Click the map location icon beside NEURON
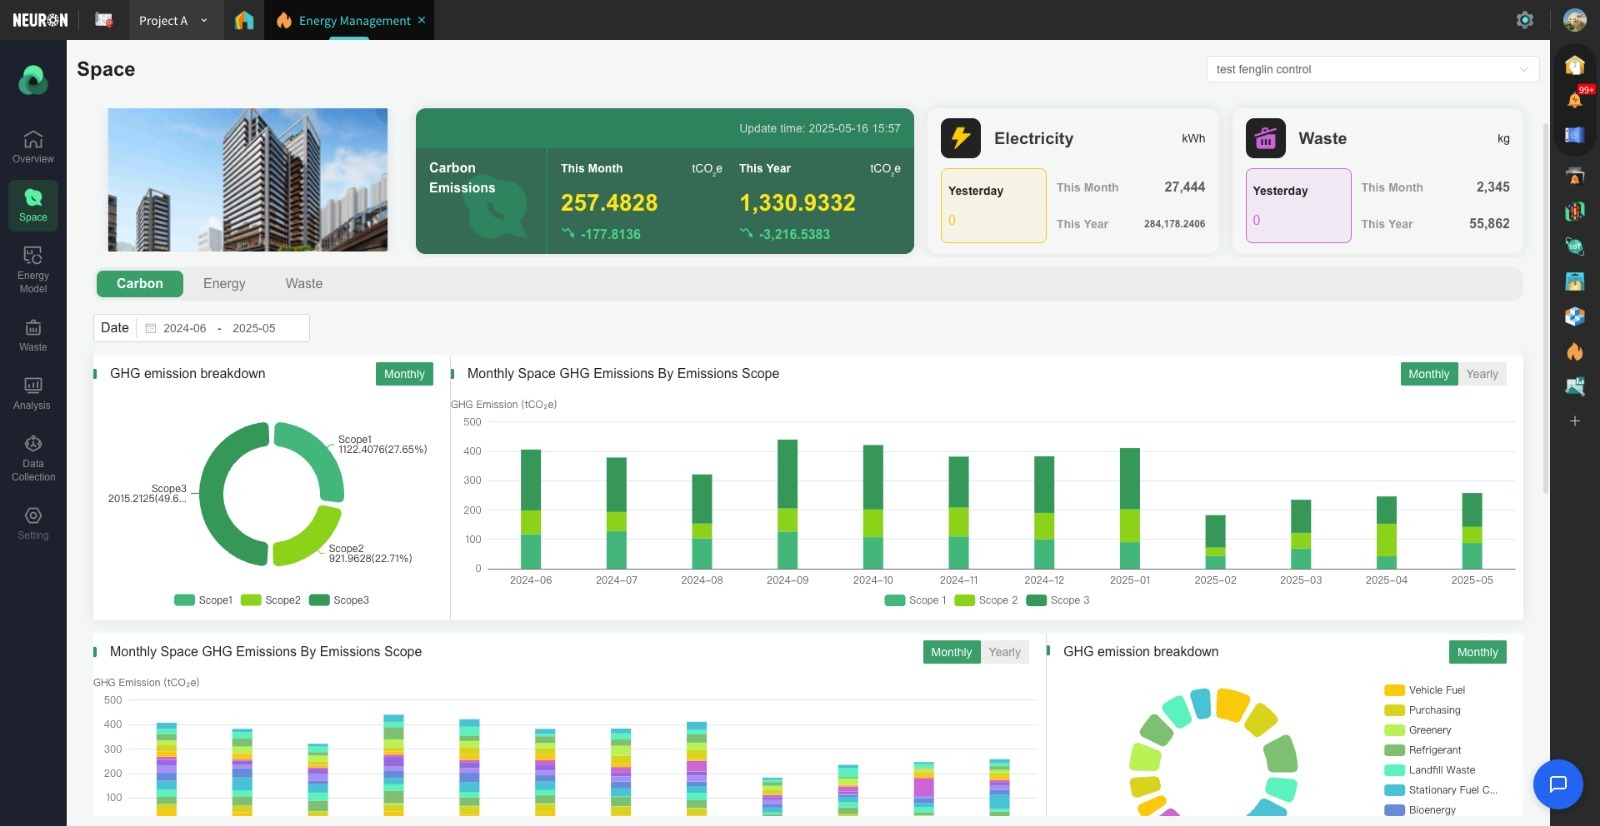Viewport: 1600px width, 826px height. pyautogui.click(x=103, y=20)
